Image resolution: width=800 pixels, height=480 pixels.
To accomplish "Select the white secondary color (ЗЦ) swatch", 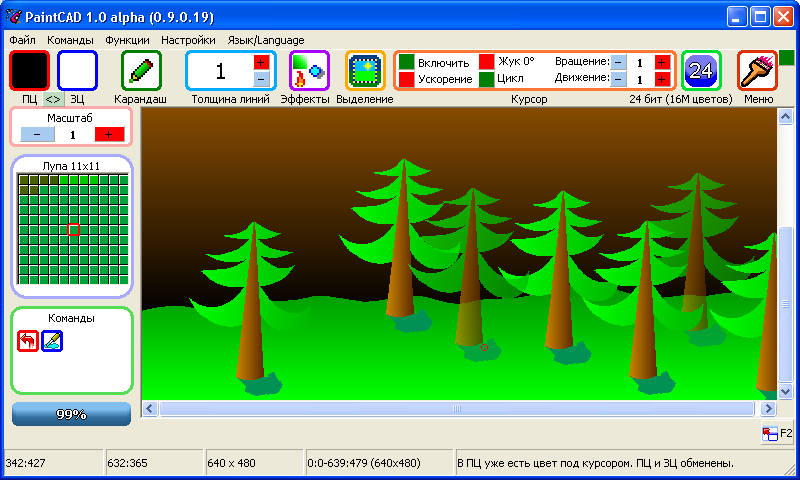I will coord(77,70).
